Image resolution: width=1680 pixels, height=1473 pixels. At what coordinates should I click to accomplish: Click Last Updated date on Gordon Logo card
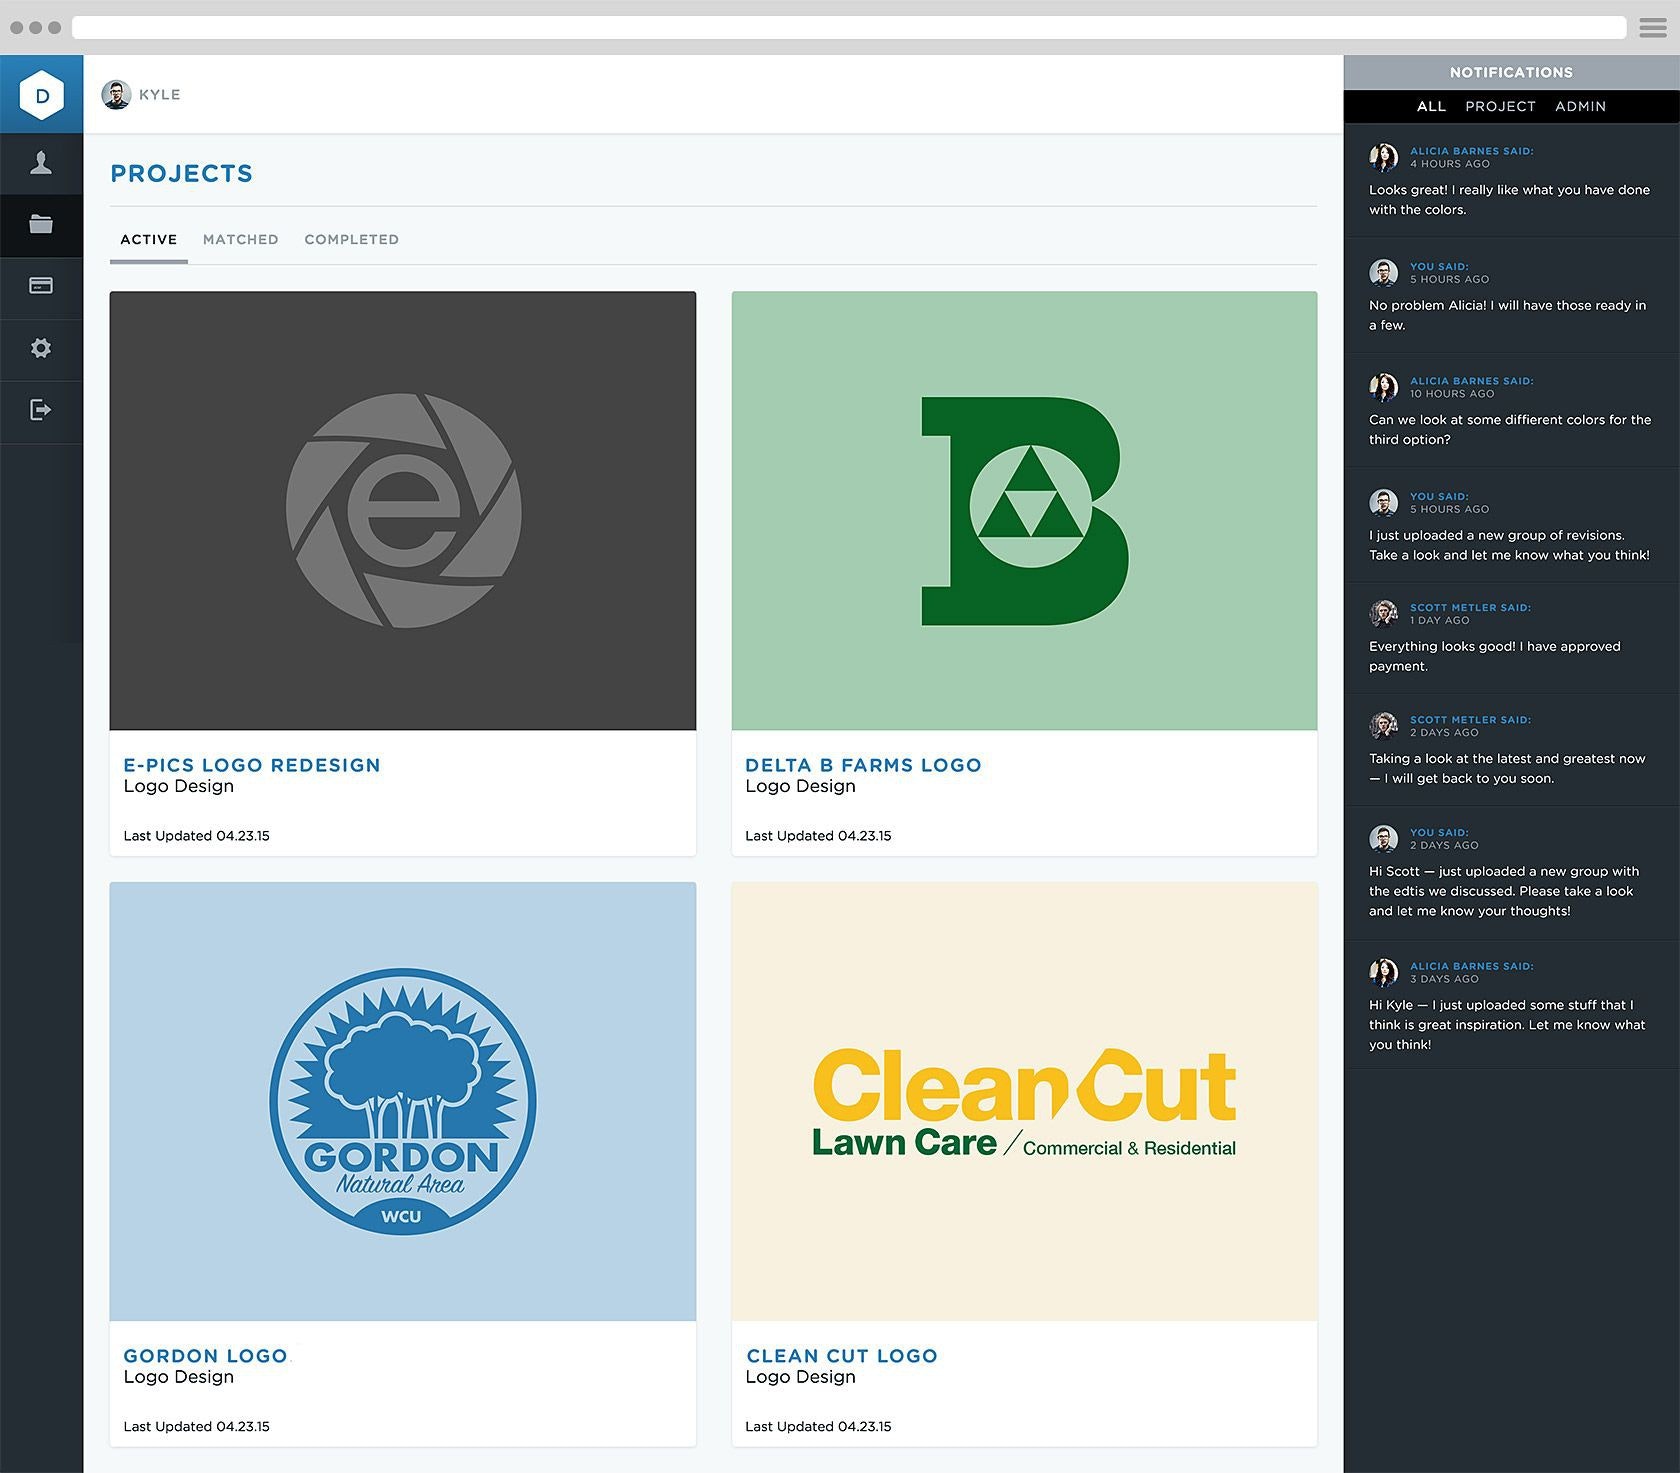(196, 1427)
